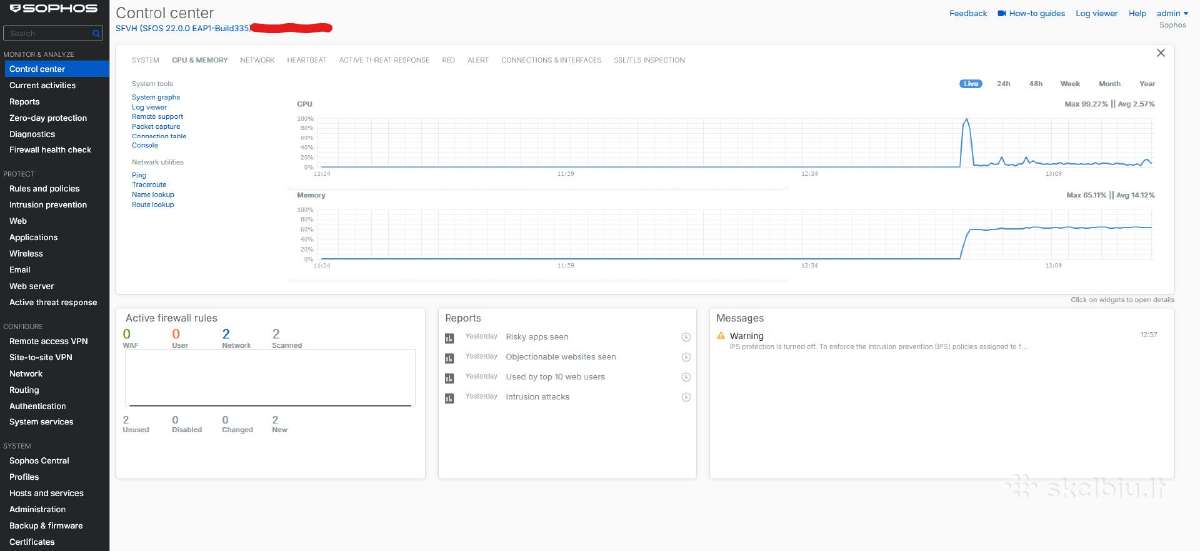1200x551 pixels.
Task: Open Route lookup utility
Action: pos(153,205)
